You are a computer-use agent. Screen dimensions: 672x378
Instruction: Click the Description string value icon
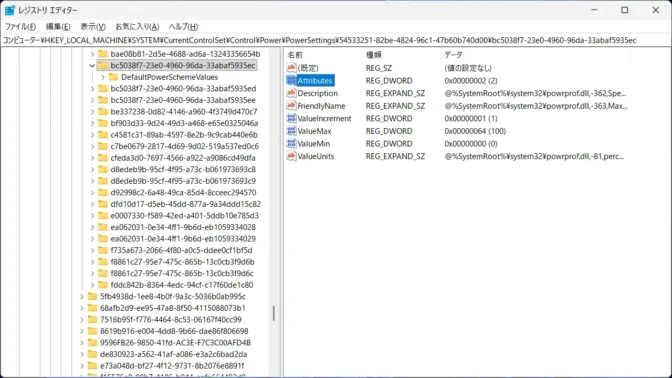291,93
